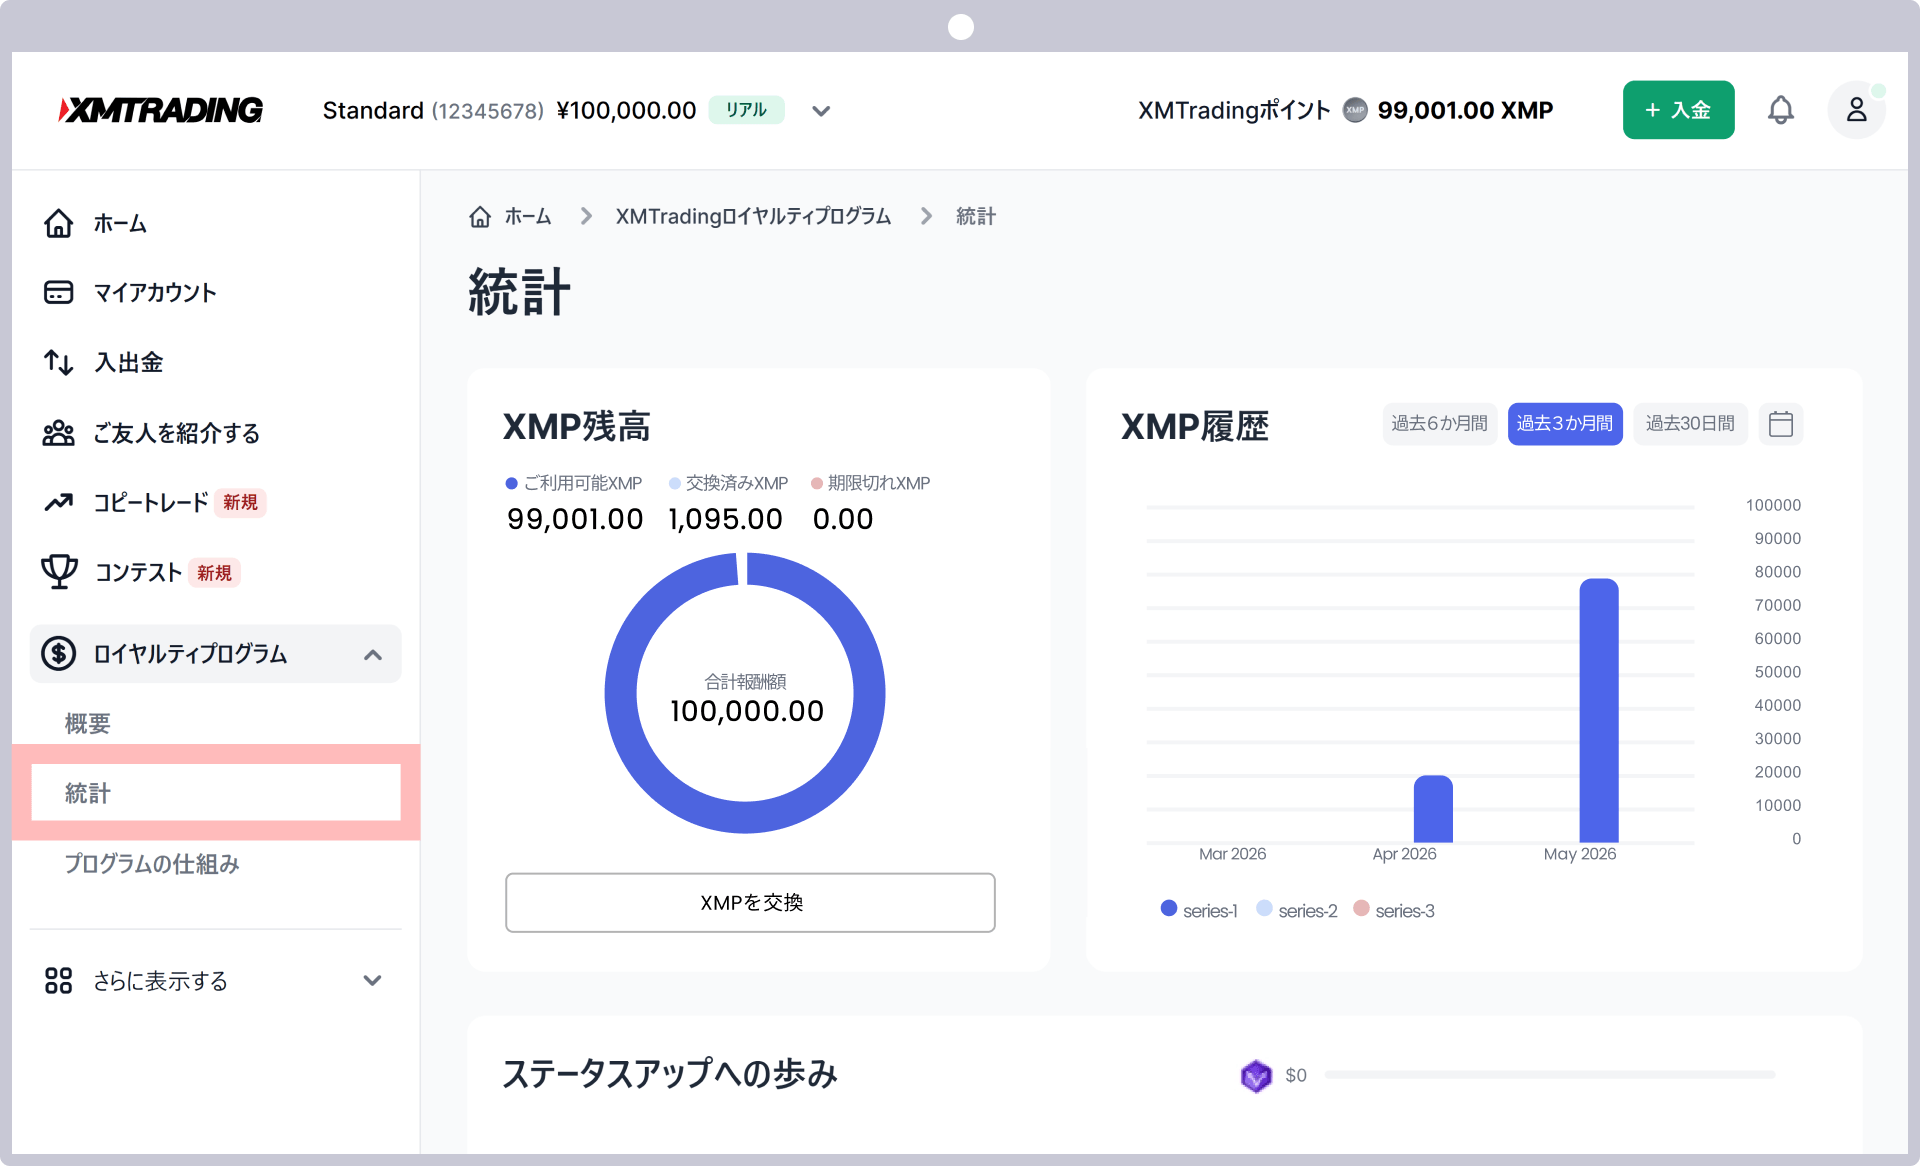
Task: Open ご友人を紹介する menu item
Action: coord(177,433)
